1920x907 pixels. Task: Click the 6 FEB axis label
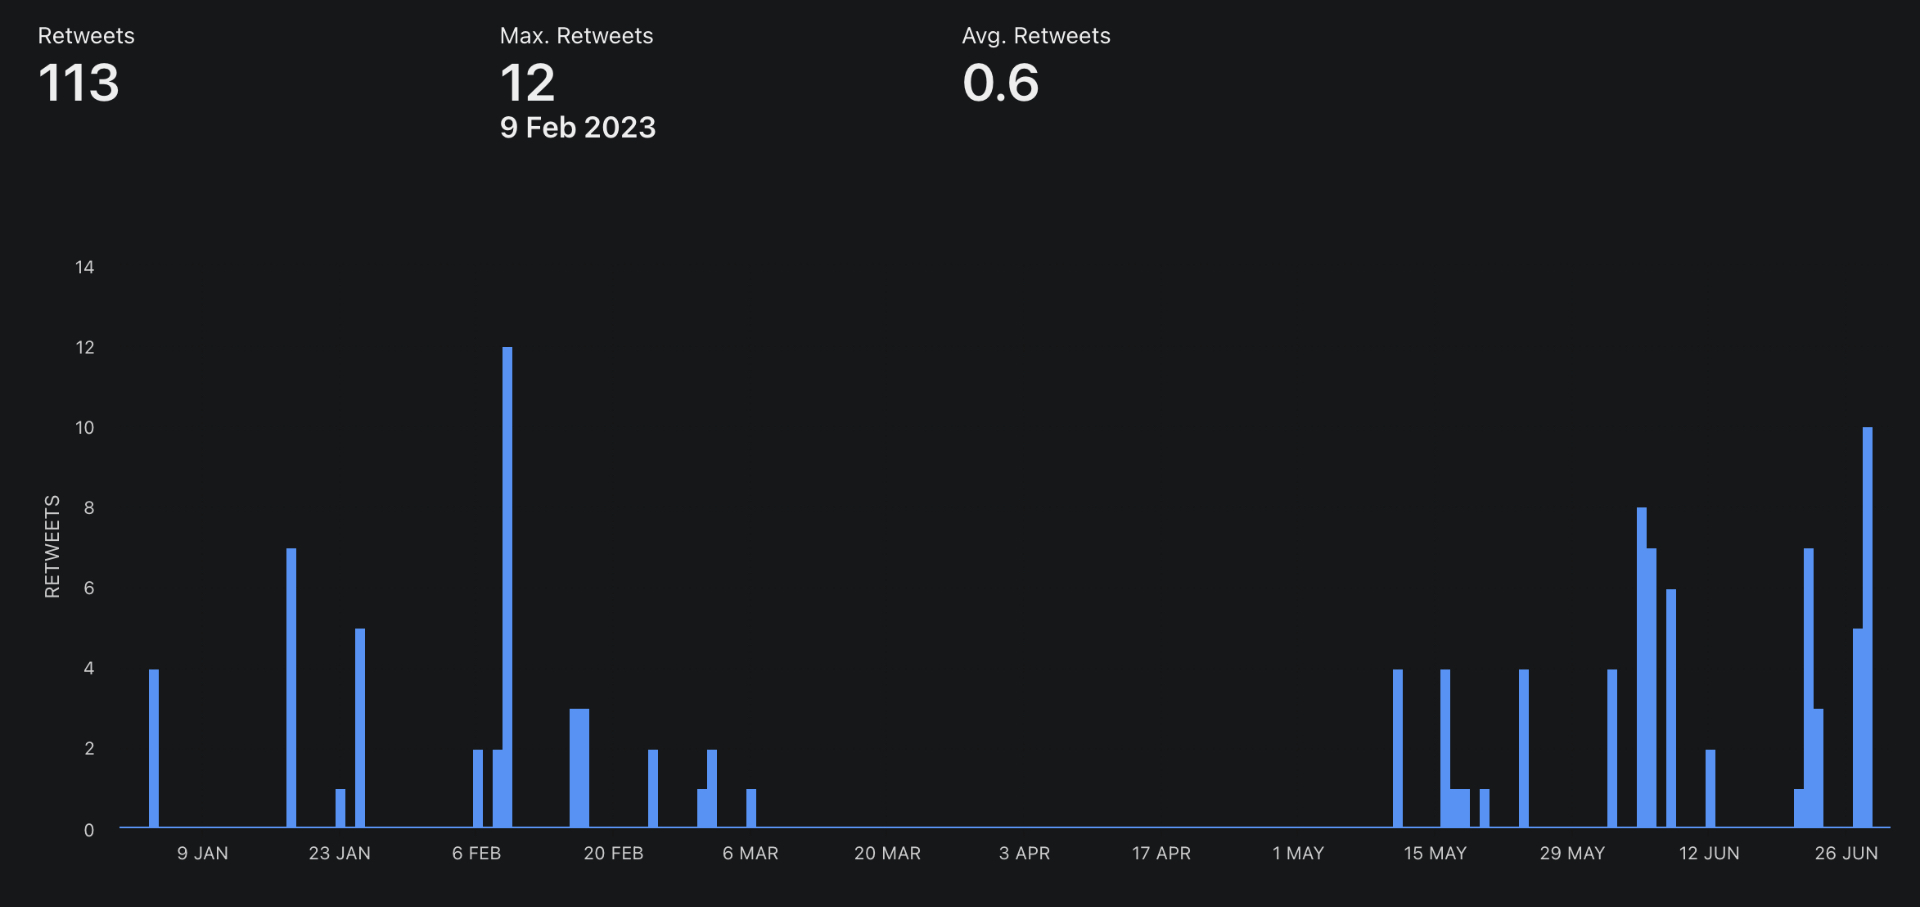click(x=476, y=853)
